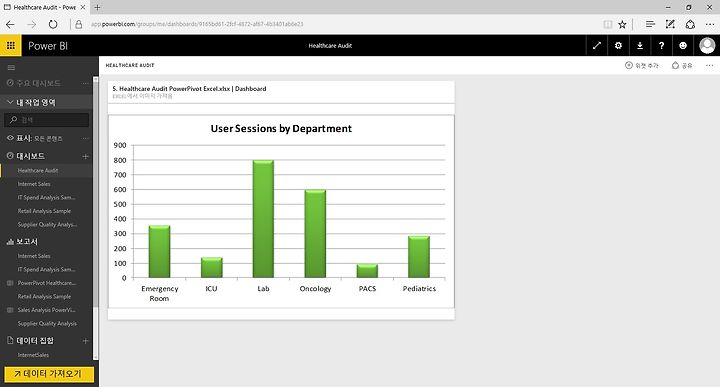Open ellipsis menu next to 표시 filter

pyautogui.click(x=85, y=138)
